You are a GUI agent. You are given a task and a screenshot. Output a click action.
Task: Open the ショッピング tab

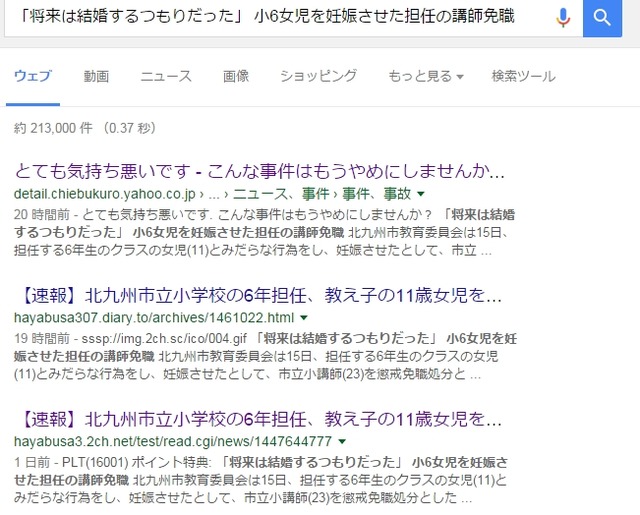pyautogui.click(x=319, y=76)
